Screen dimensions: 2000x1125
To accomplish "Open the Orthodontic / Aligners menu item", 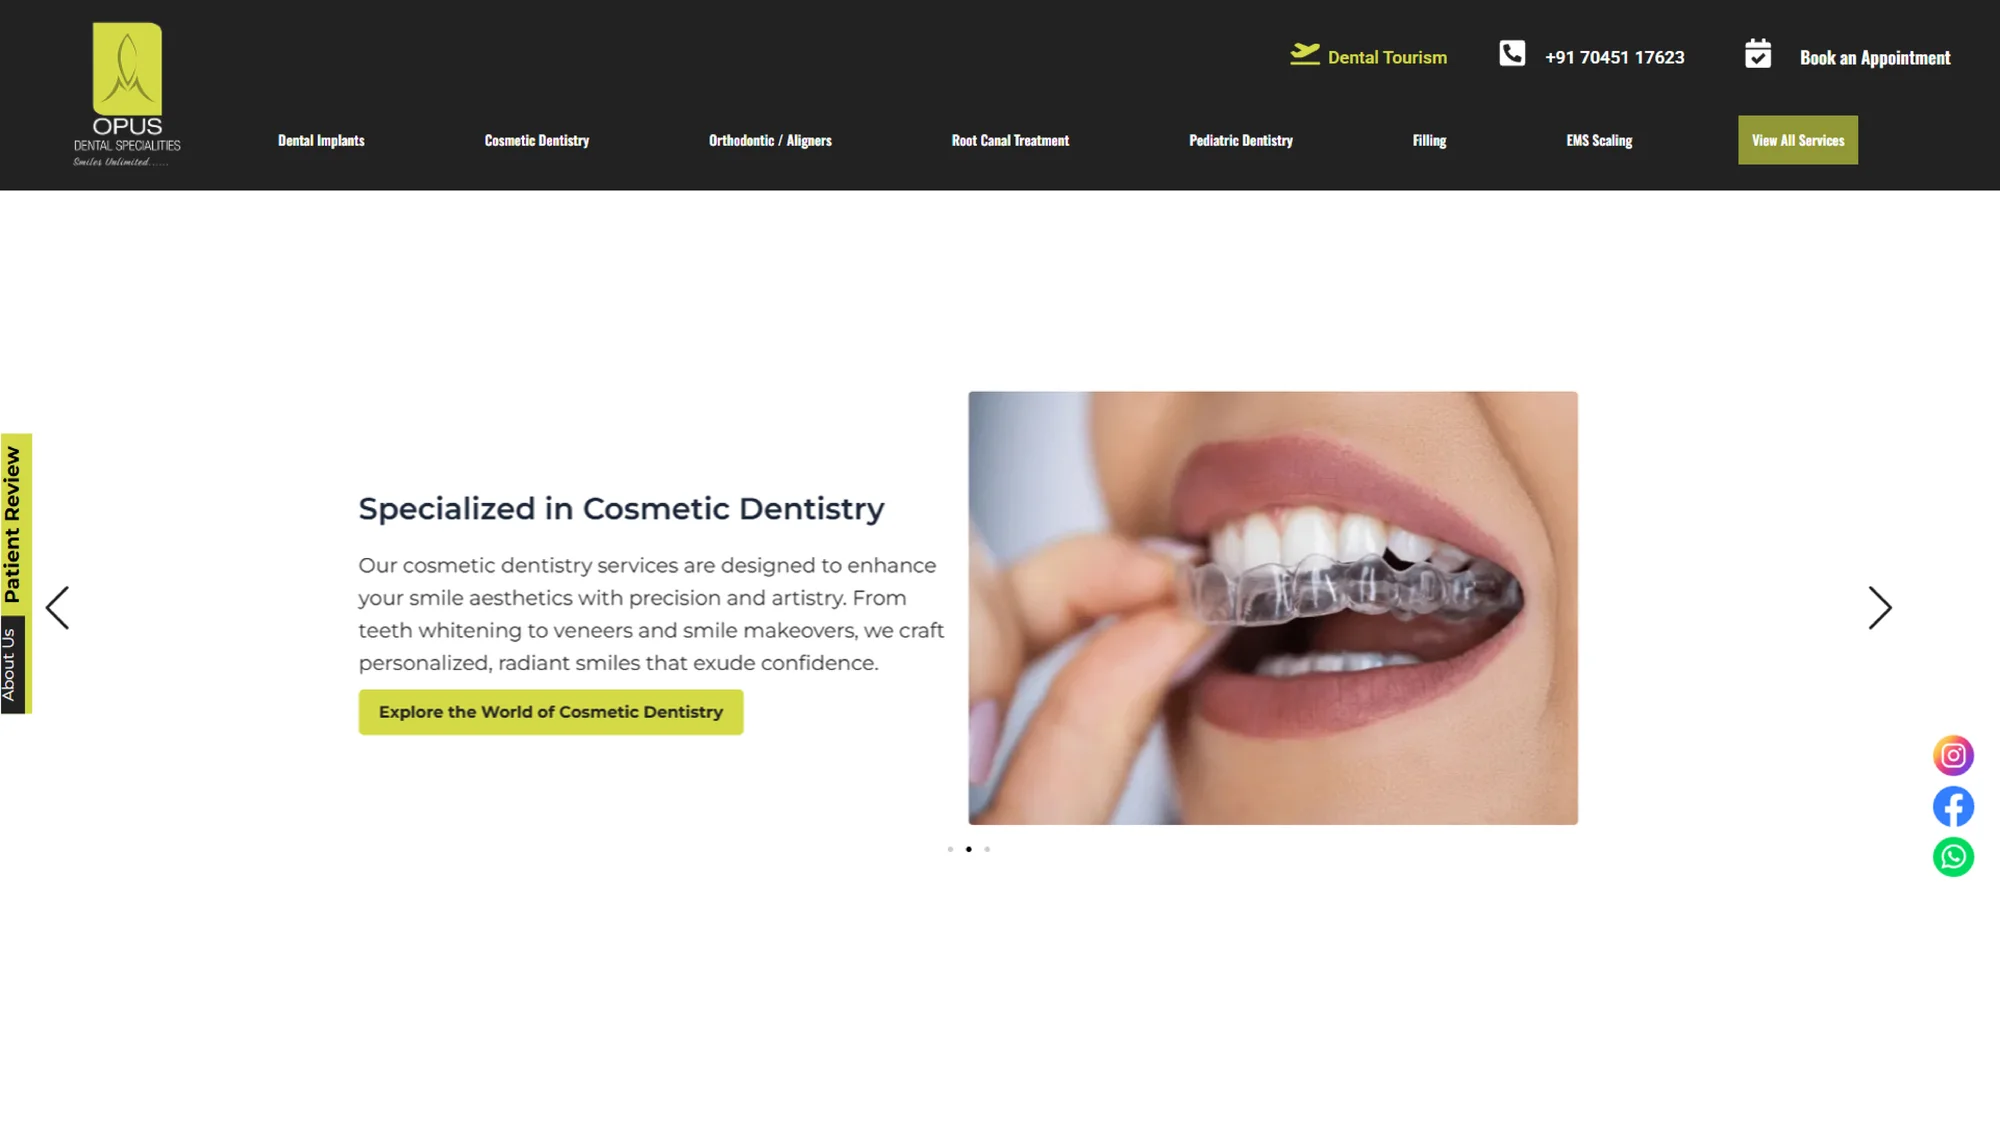I will 770,140.
